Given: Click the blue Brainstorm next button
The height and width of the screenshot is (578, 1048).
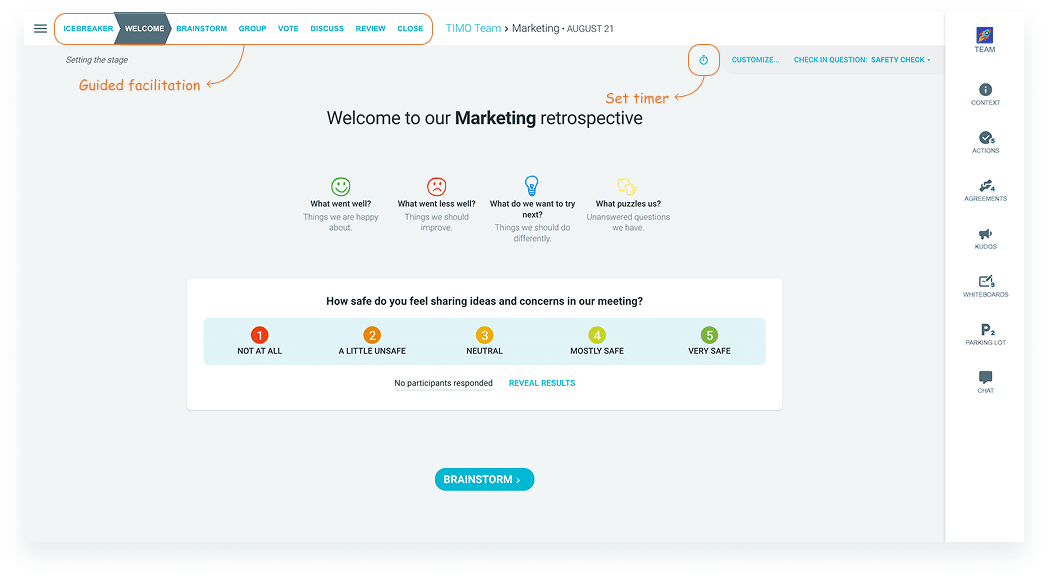Looking at the screenshot, I should [485, 479].
